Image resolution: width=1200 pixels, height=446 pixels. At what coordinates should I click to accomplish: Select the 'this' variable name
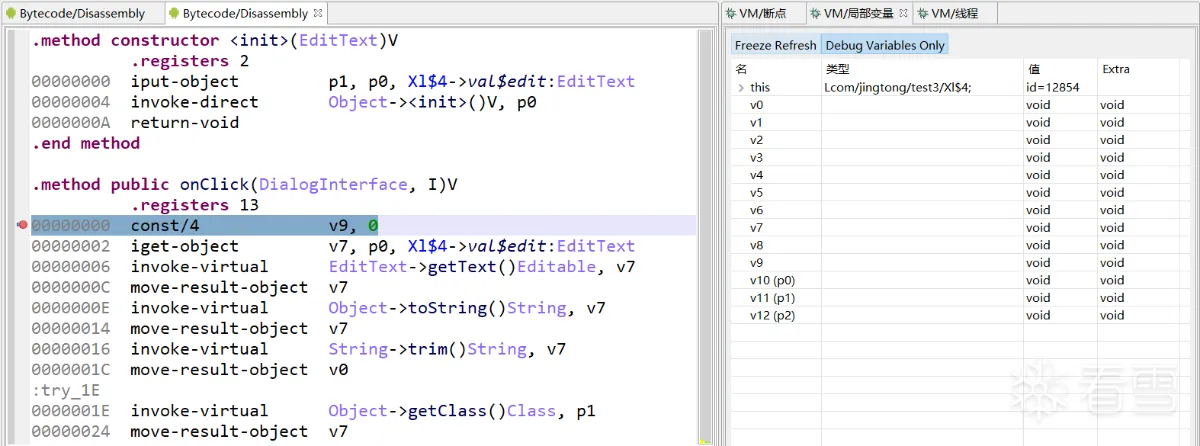coord(760,88)
